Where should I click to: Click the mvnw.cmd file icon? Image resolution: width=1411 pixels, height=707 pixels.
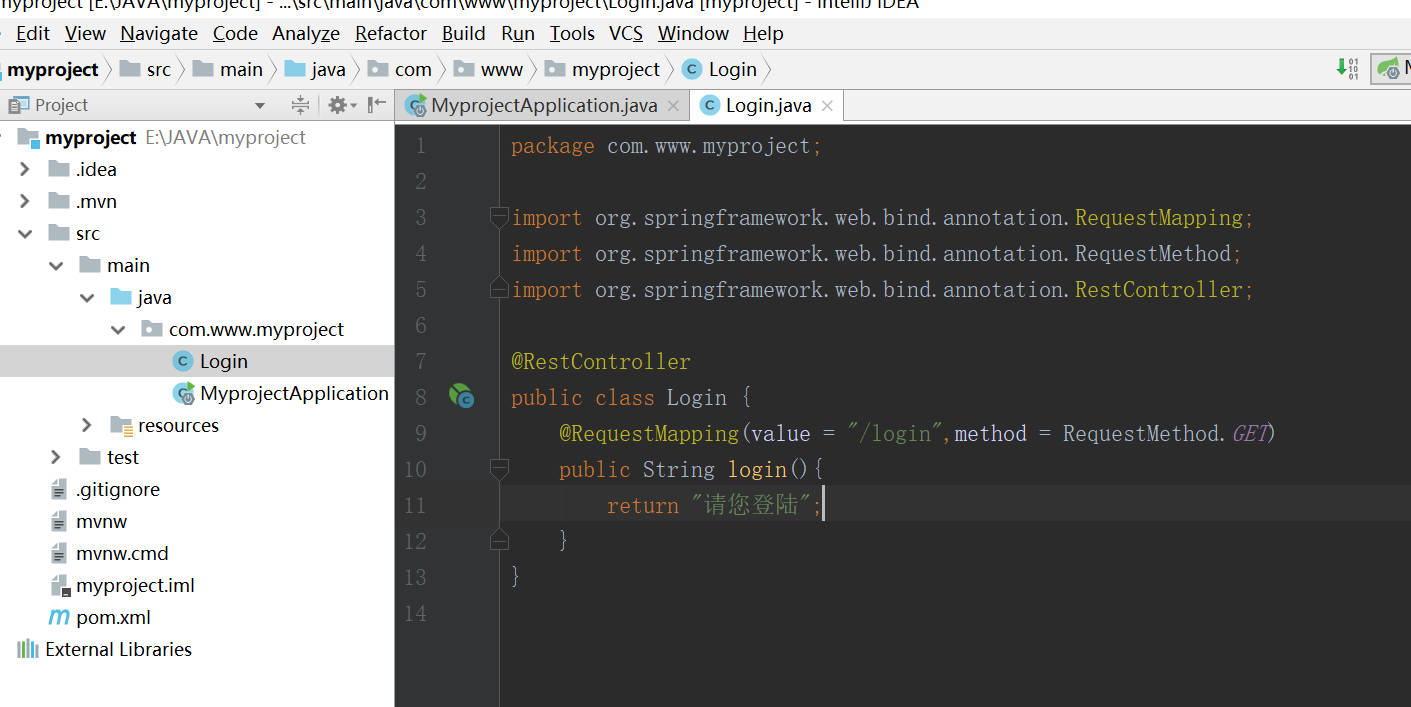(59, 553)
